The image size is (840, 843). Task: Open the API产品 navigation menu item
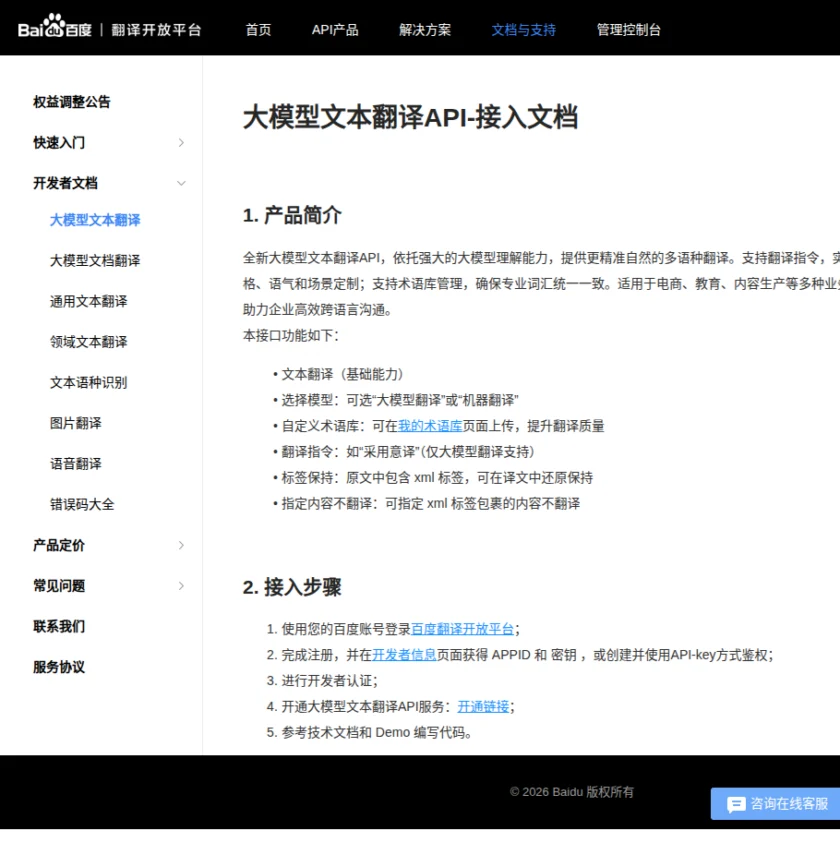[x=335, y=30]
